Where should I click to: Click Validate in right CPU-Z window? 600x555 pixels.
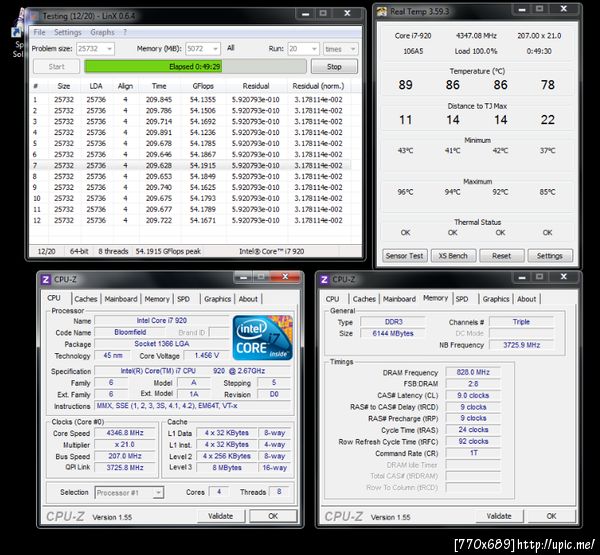click(x=499, y=516)
